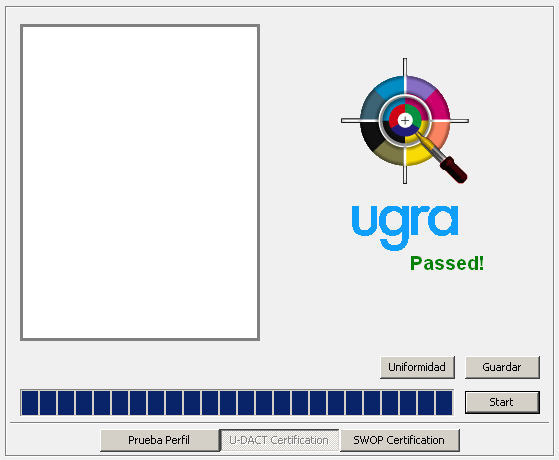Select the U-DACT Certification tab

[x=279, y=440]
